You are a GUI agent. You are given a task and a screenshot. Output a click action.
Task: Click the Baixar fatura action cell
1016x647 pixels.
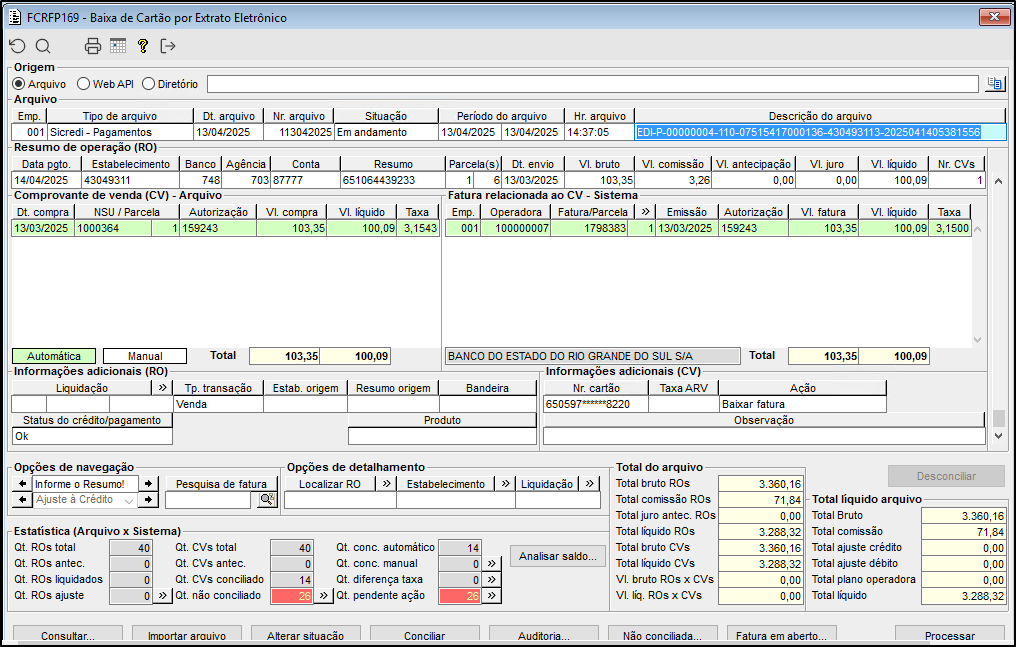803,404
